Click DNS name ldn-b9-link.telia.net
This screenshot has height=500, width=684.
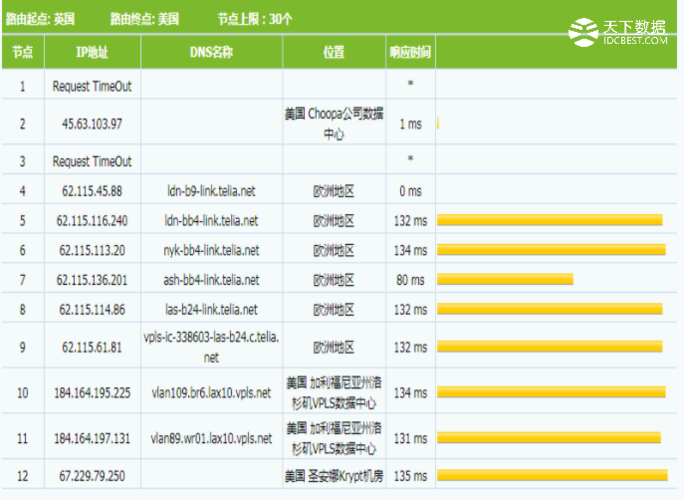(211, 191)
